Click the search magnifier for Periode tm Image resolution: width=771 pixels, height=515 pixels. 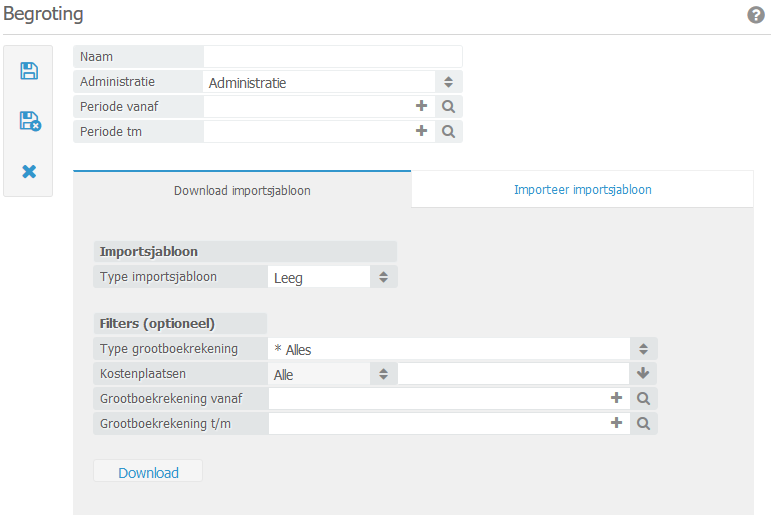point(449,131)
